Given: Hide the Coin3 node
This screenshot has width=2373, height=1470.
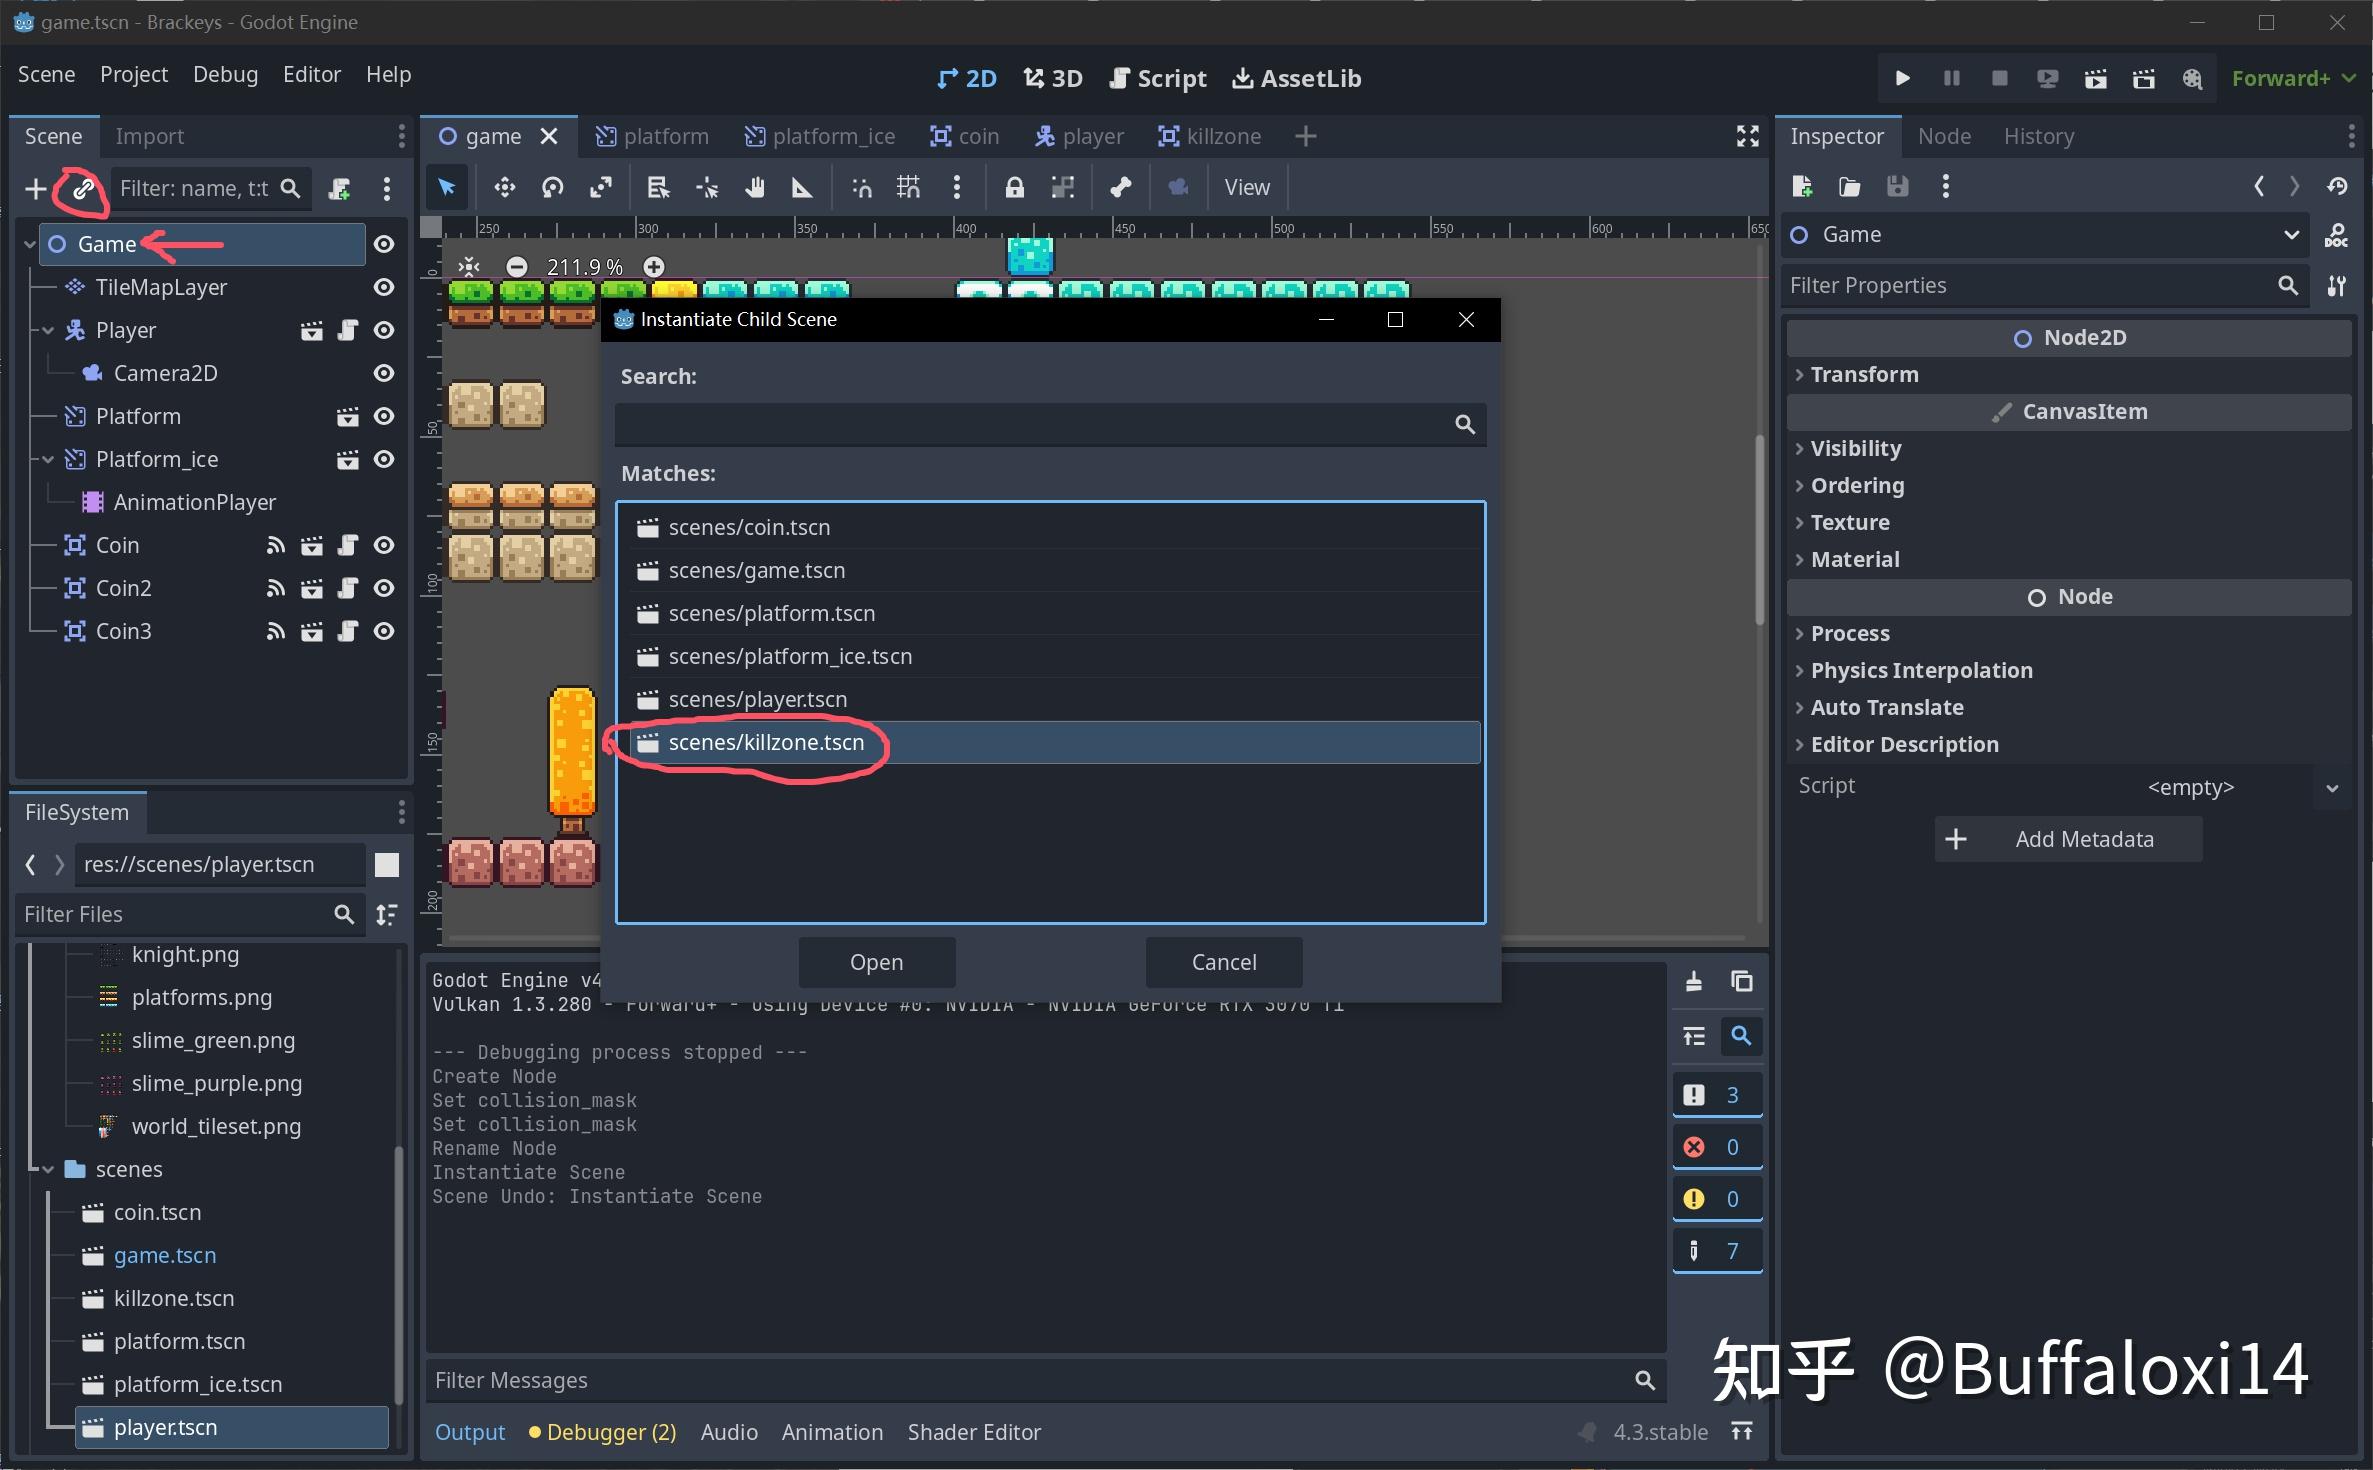Looking at the screenshot, I should click(x=384, y=631).
